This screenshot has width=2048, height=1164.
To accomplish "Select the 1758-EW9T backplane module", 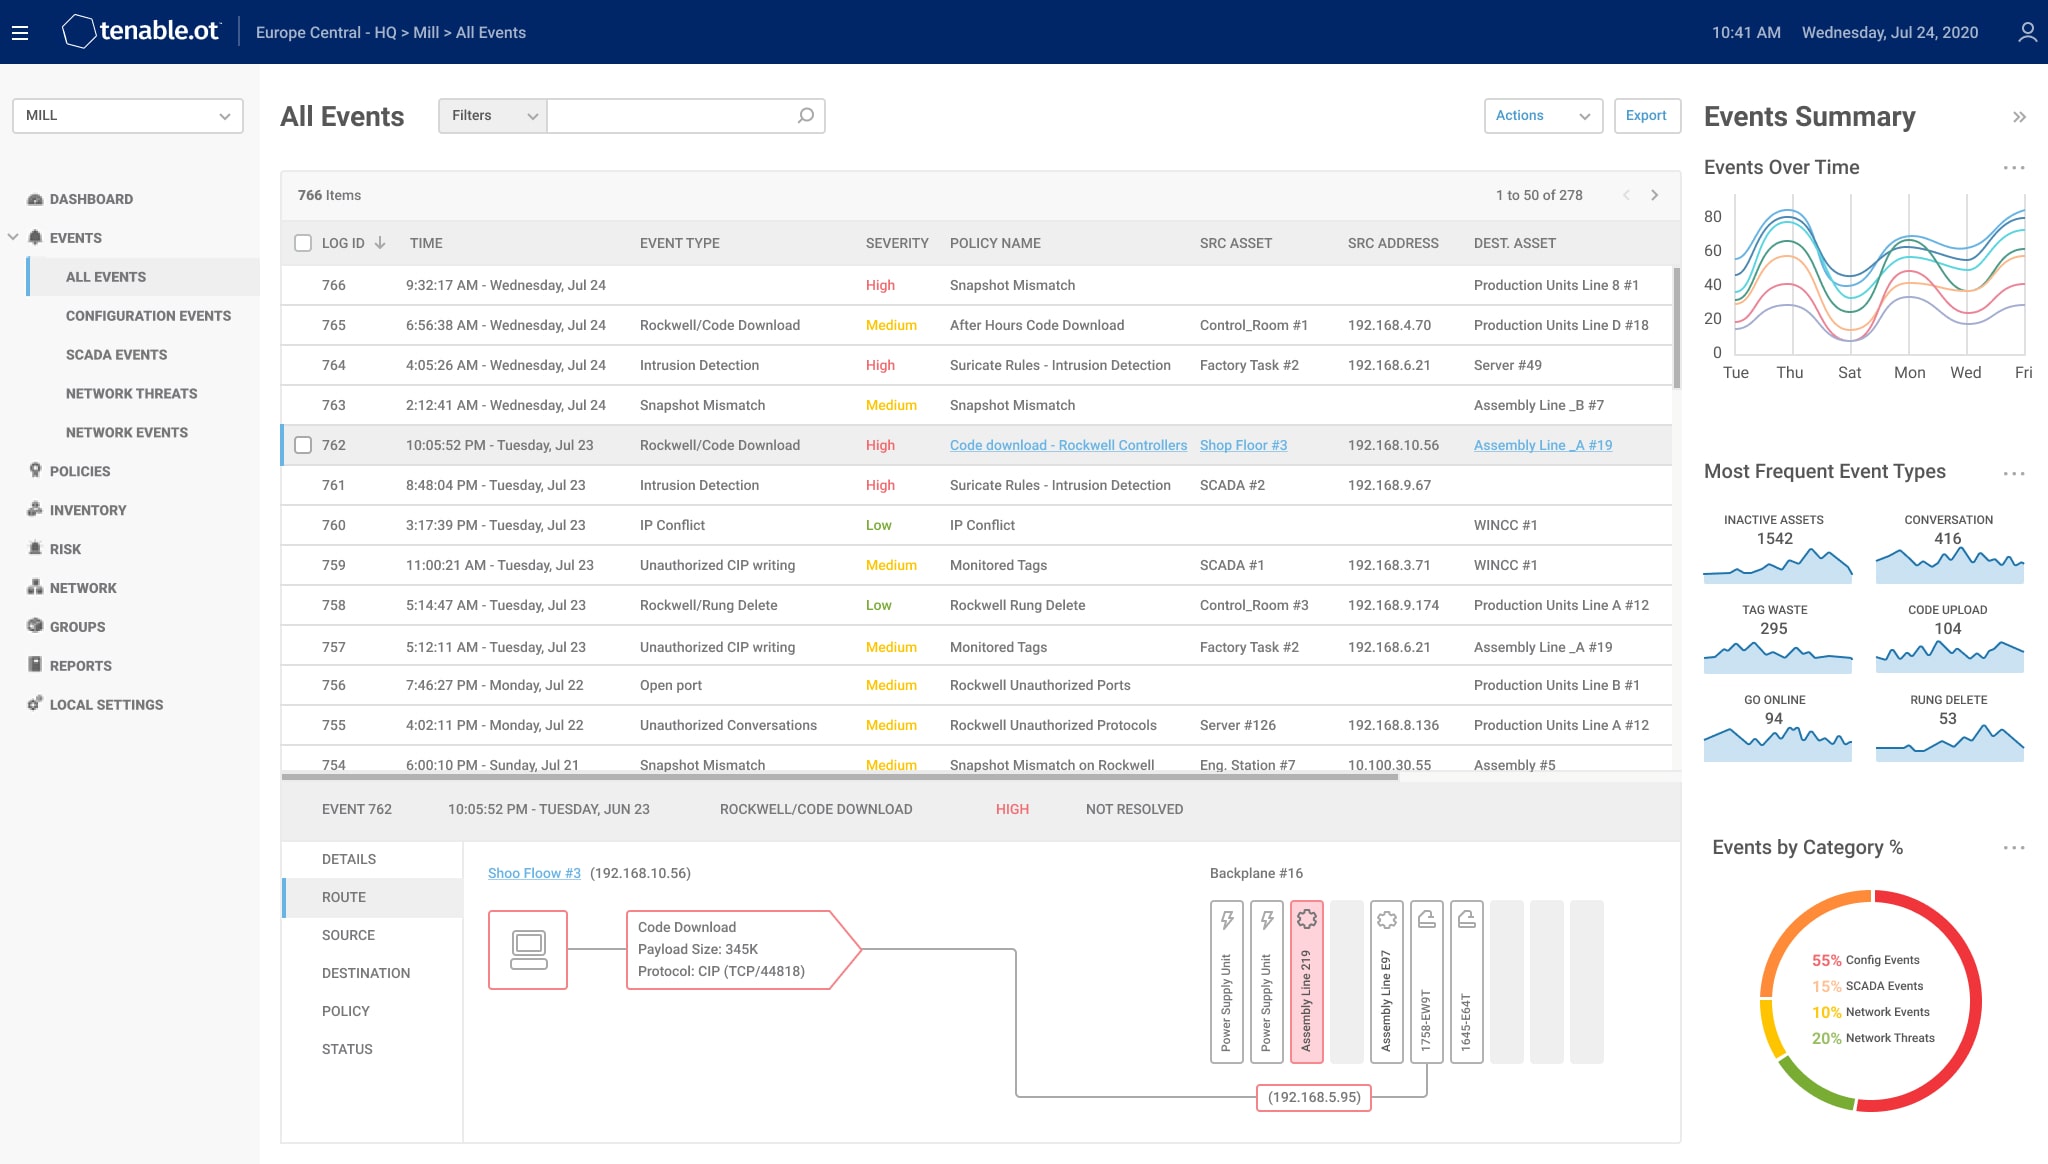I will point(1427,982).
